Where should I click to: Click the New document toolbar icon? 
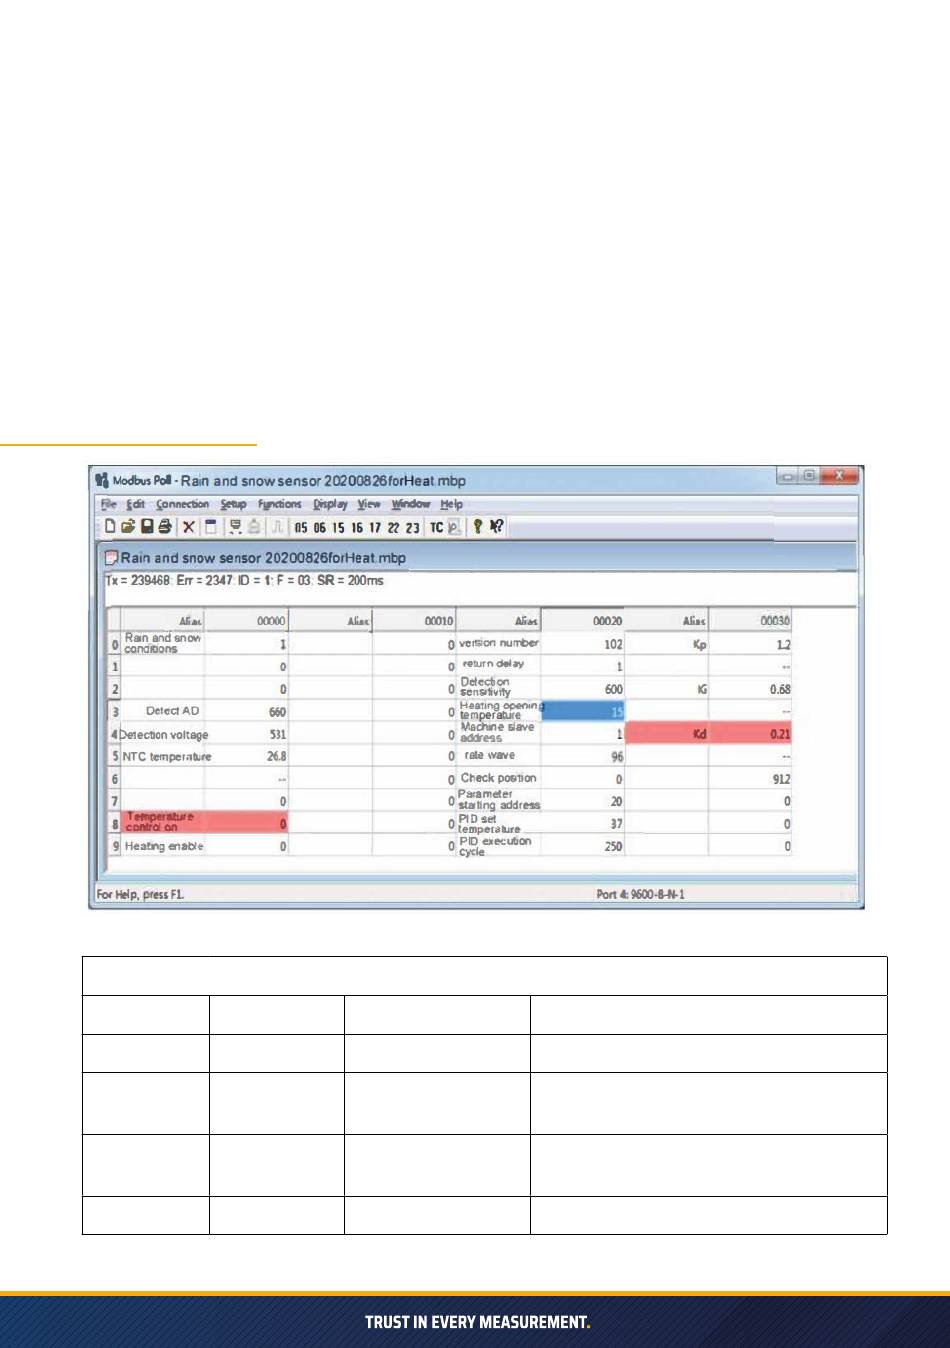(x=110, y=526)
